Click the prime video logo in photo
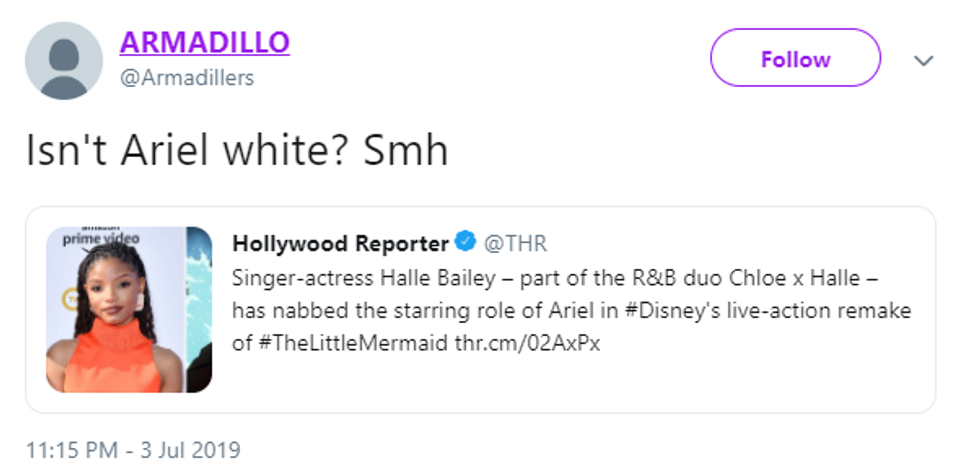Viewport: 980px width, 472px height. click(x=100, y=238)
